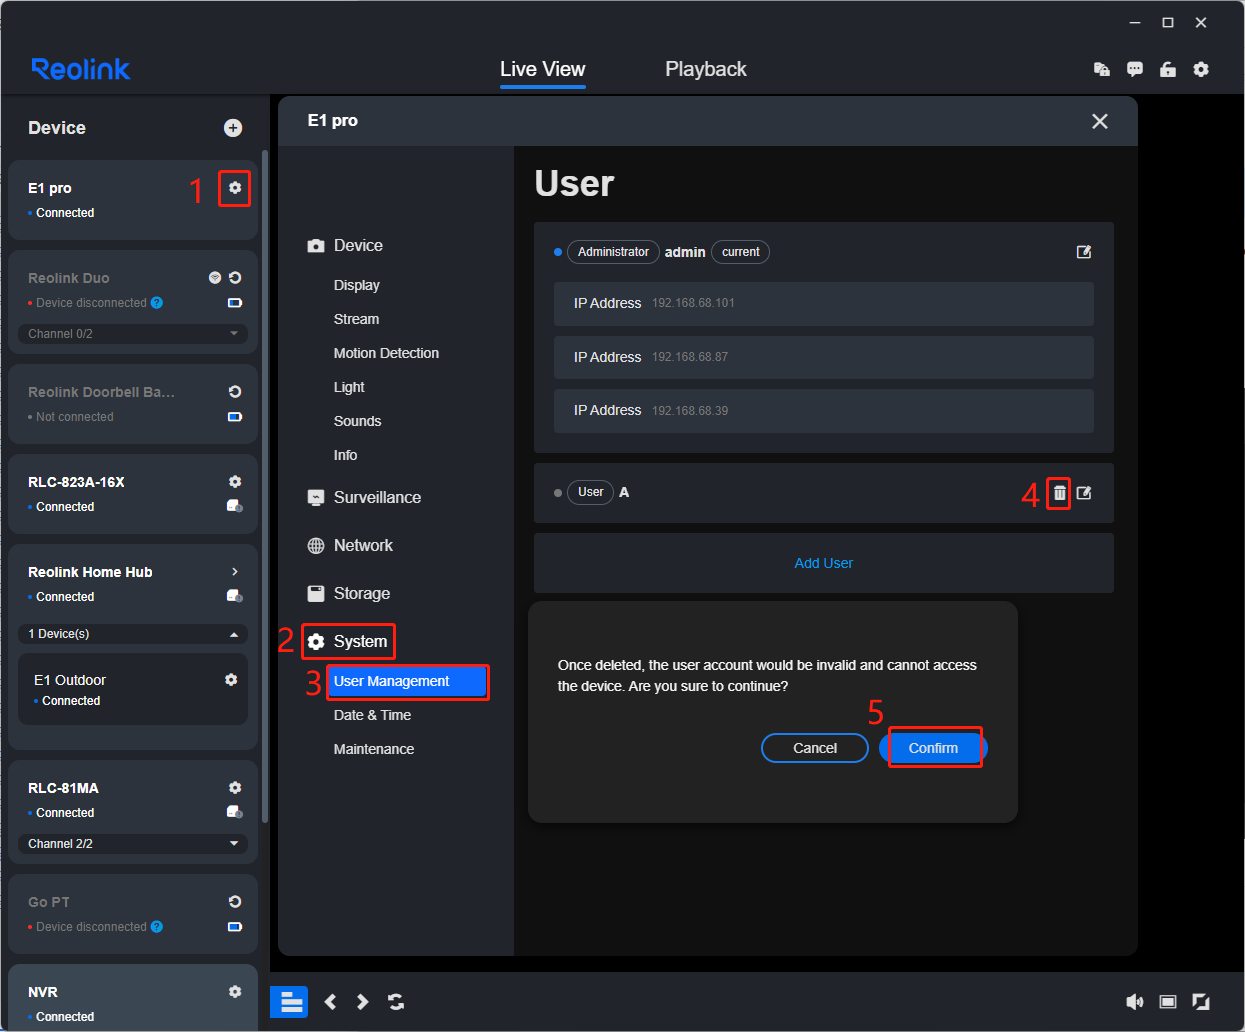Expand the Reolink Duo Channel 0/2 dropdown
The image size is (1245, 1032).
click(x=133, y=334)
